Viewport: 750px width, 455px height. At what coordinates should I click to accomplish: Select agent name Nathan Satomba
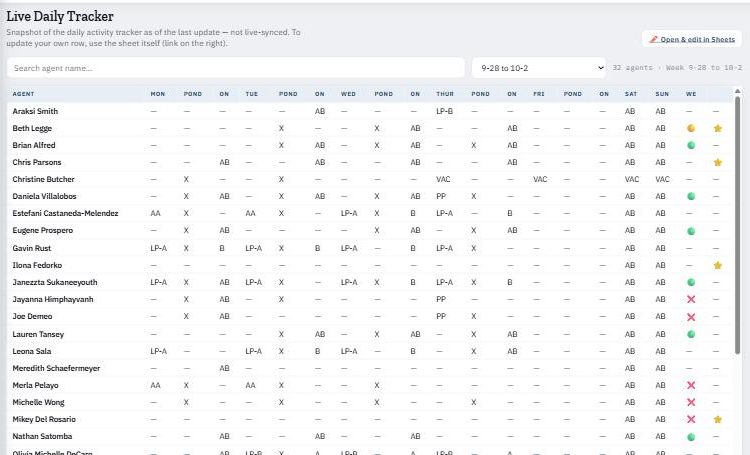point(42,436)
